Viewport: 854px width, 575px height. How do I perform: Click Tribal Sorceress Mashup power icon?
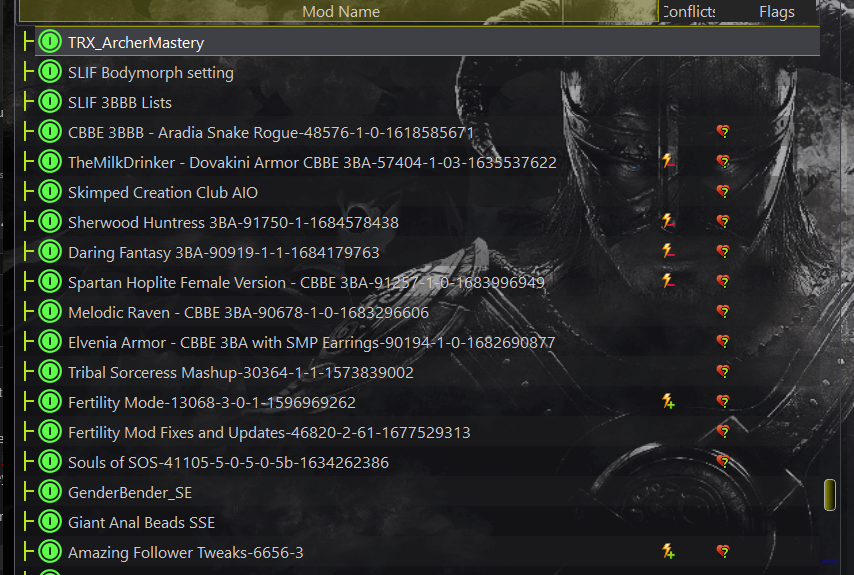[x=50, y=372]
